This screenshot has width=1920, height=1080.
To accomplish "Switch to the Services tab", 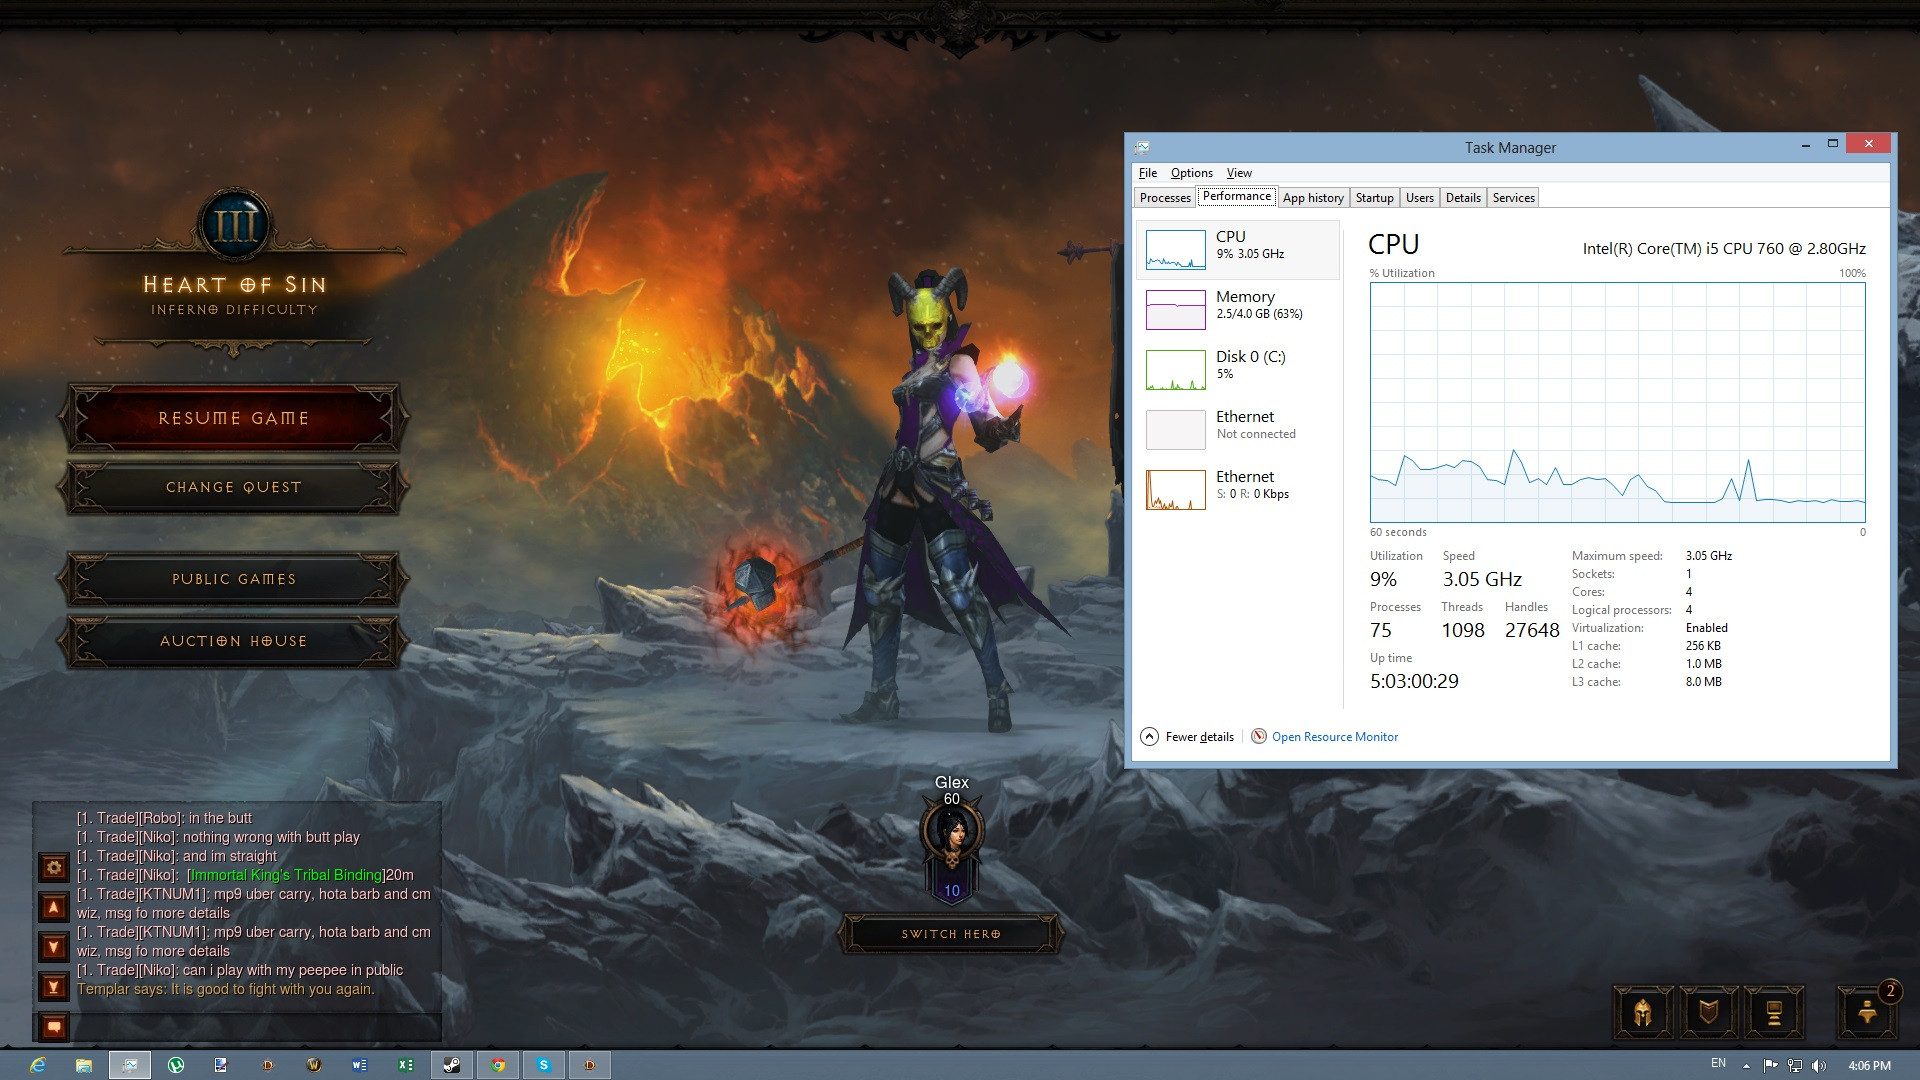I will (1513, 198).
